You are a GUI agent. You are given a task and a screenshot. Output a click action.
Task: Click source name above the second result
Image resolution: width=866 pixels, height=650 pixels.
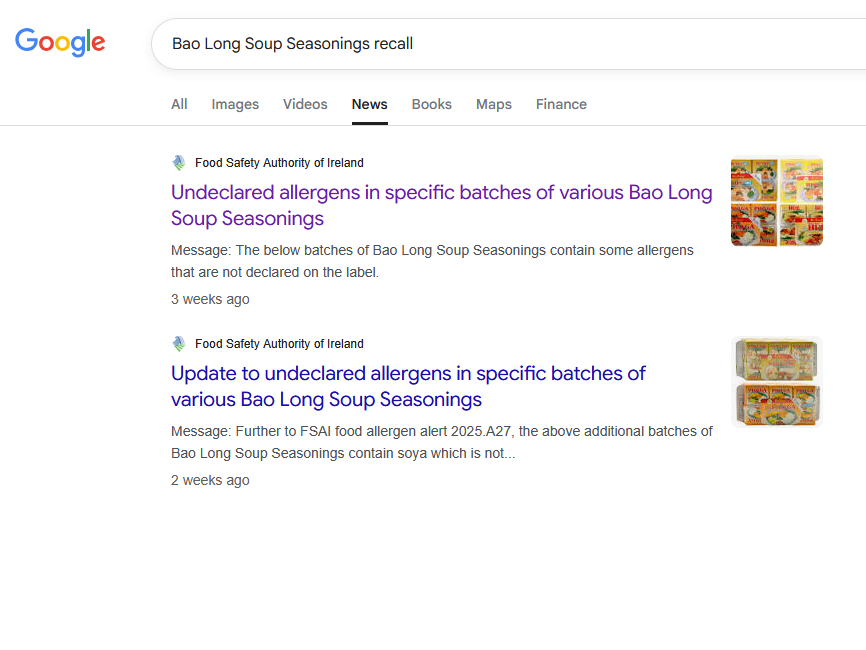[279, 344]
